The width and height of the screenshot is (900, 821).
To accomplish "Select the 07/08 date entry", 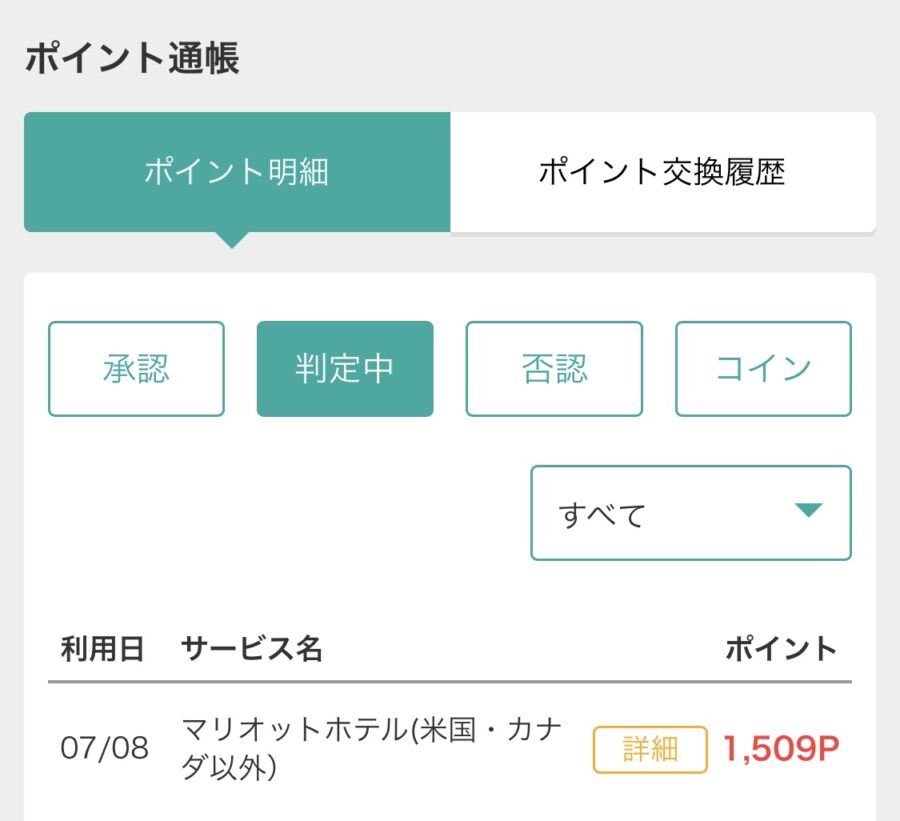I will pos(104,748).
